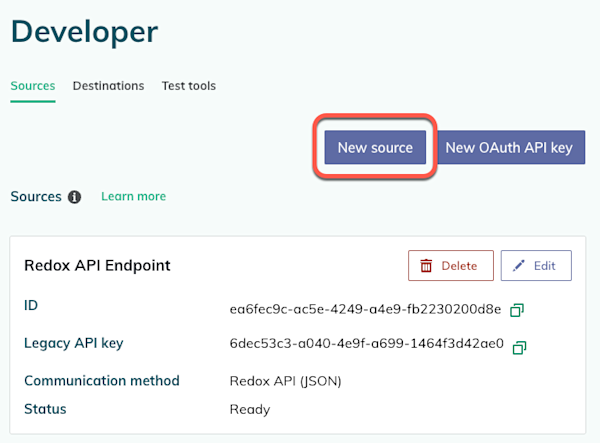Click the New source button
Image resolution: width=600 pixels, height=443 pixels.
pyautogui.click(x=375, y=147)
